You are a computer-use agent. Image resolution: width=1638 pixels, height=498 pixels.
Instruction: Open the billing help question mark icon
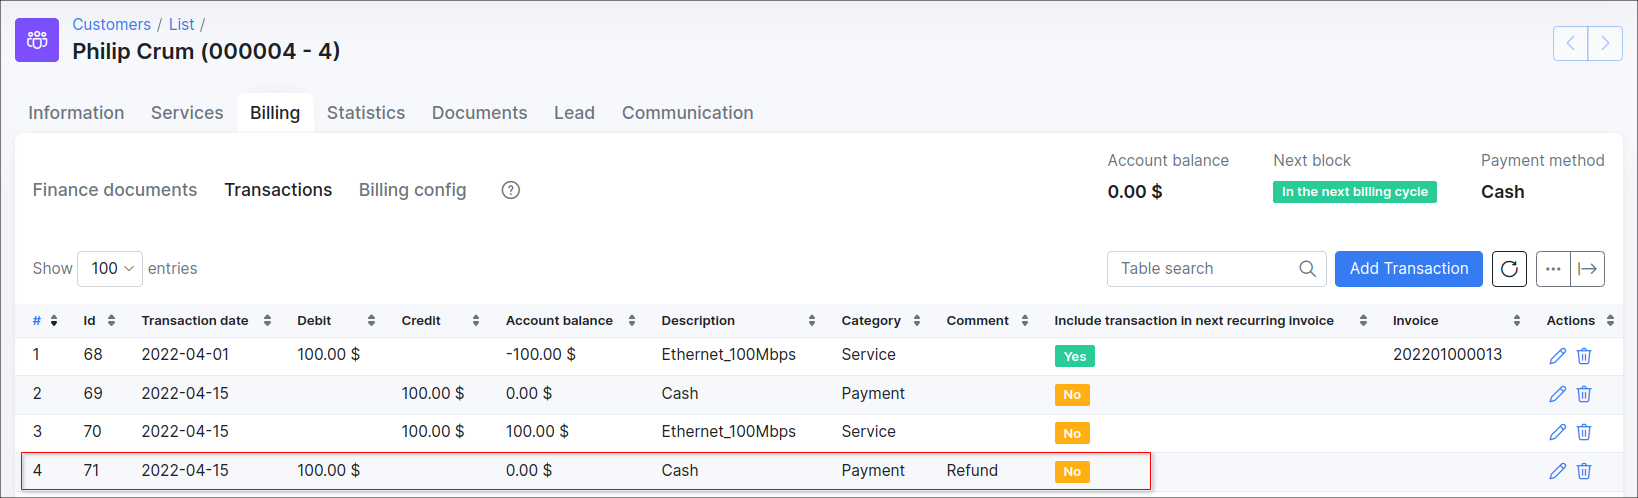coord(510,190)
